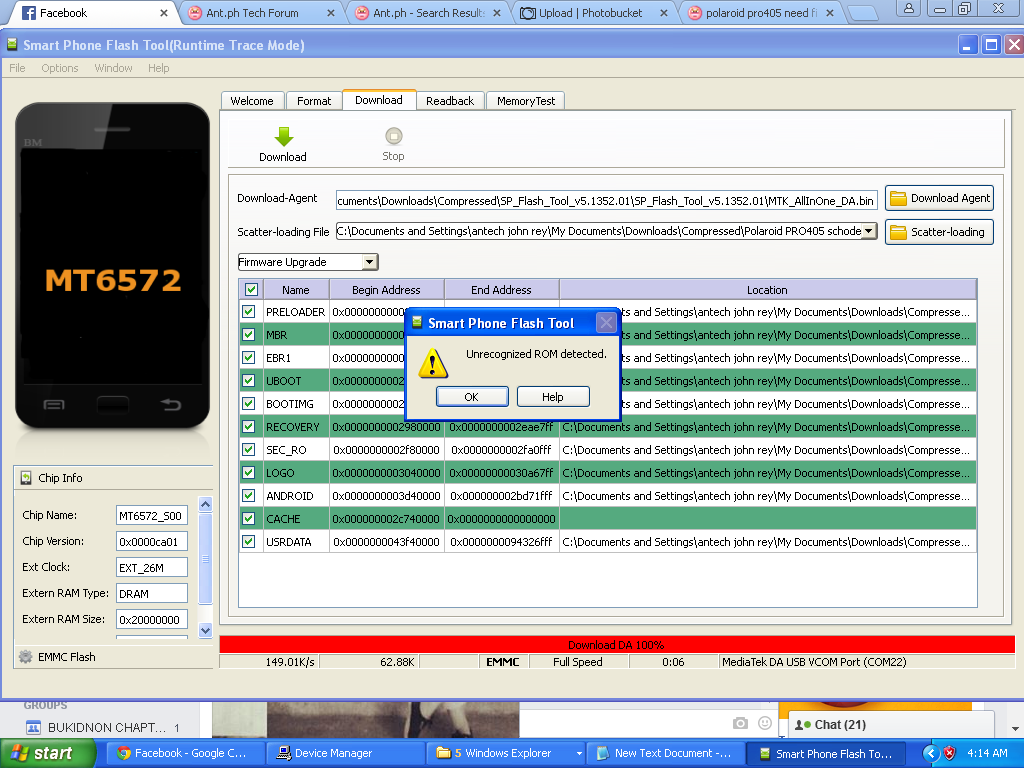Click the Facebook tab favicon
Screen dimensions: 1024x768
[29, 13]
